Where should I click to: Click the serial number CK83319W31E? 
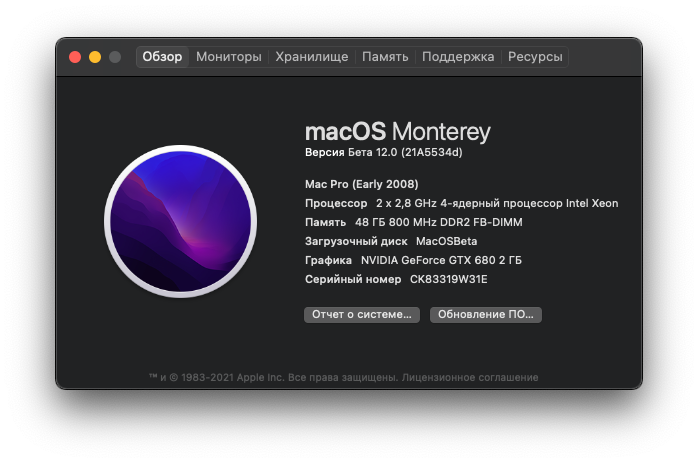(x=448, y=279)
